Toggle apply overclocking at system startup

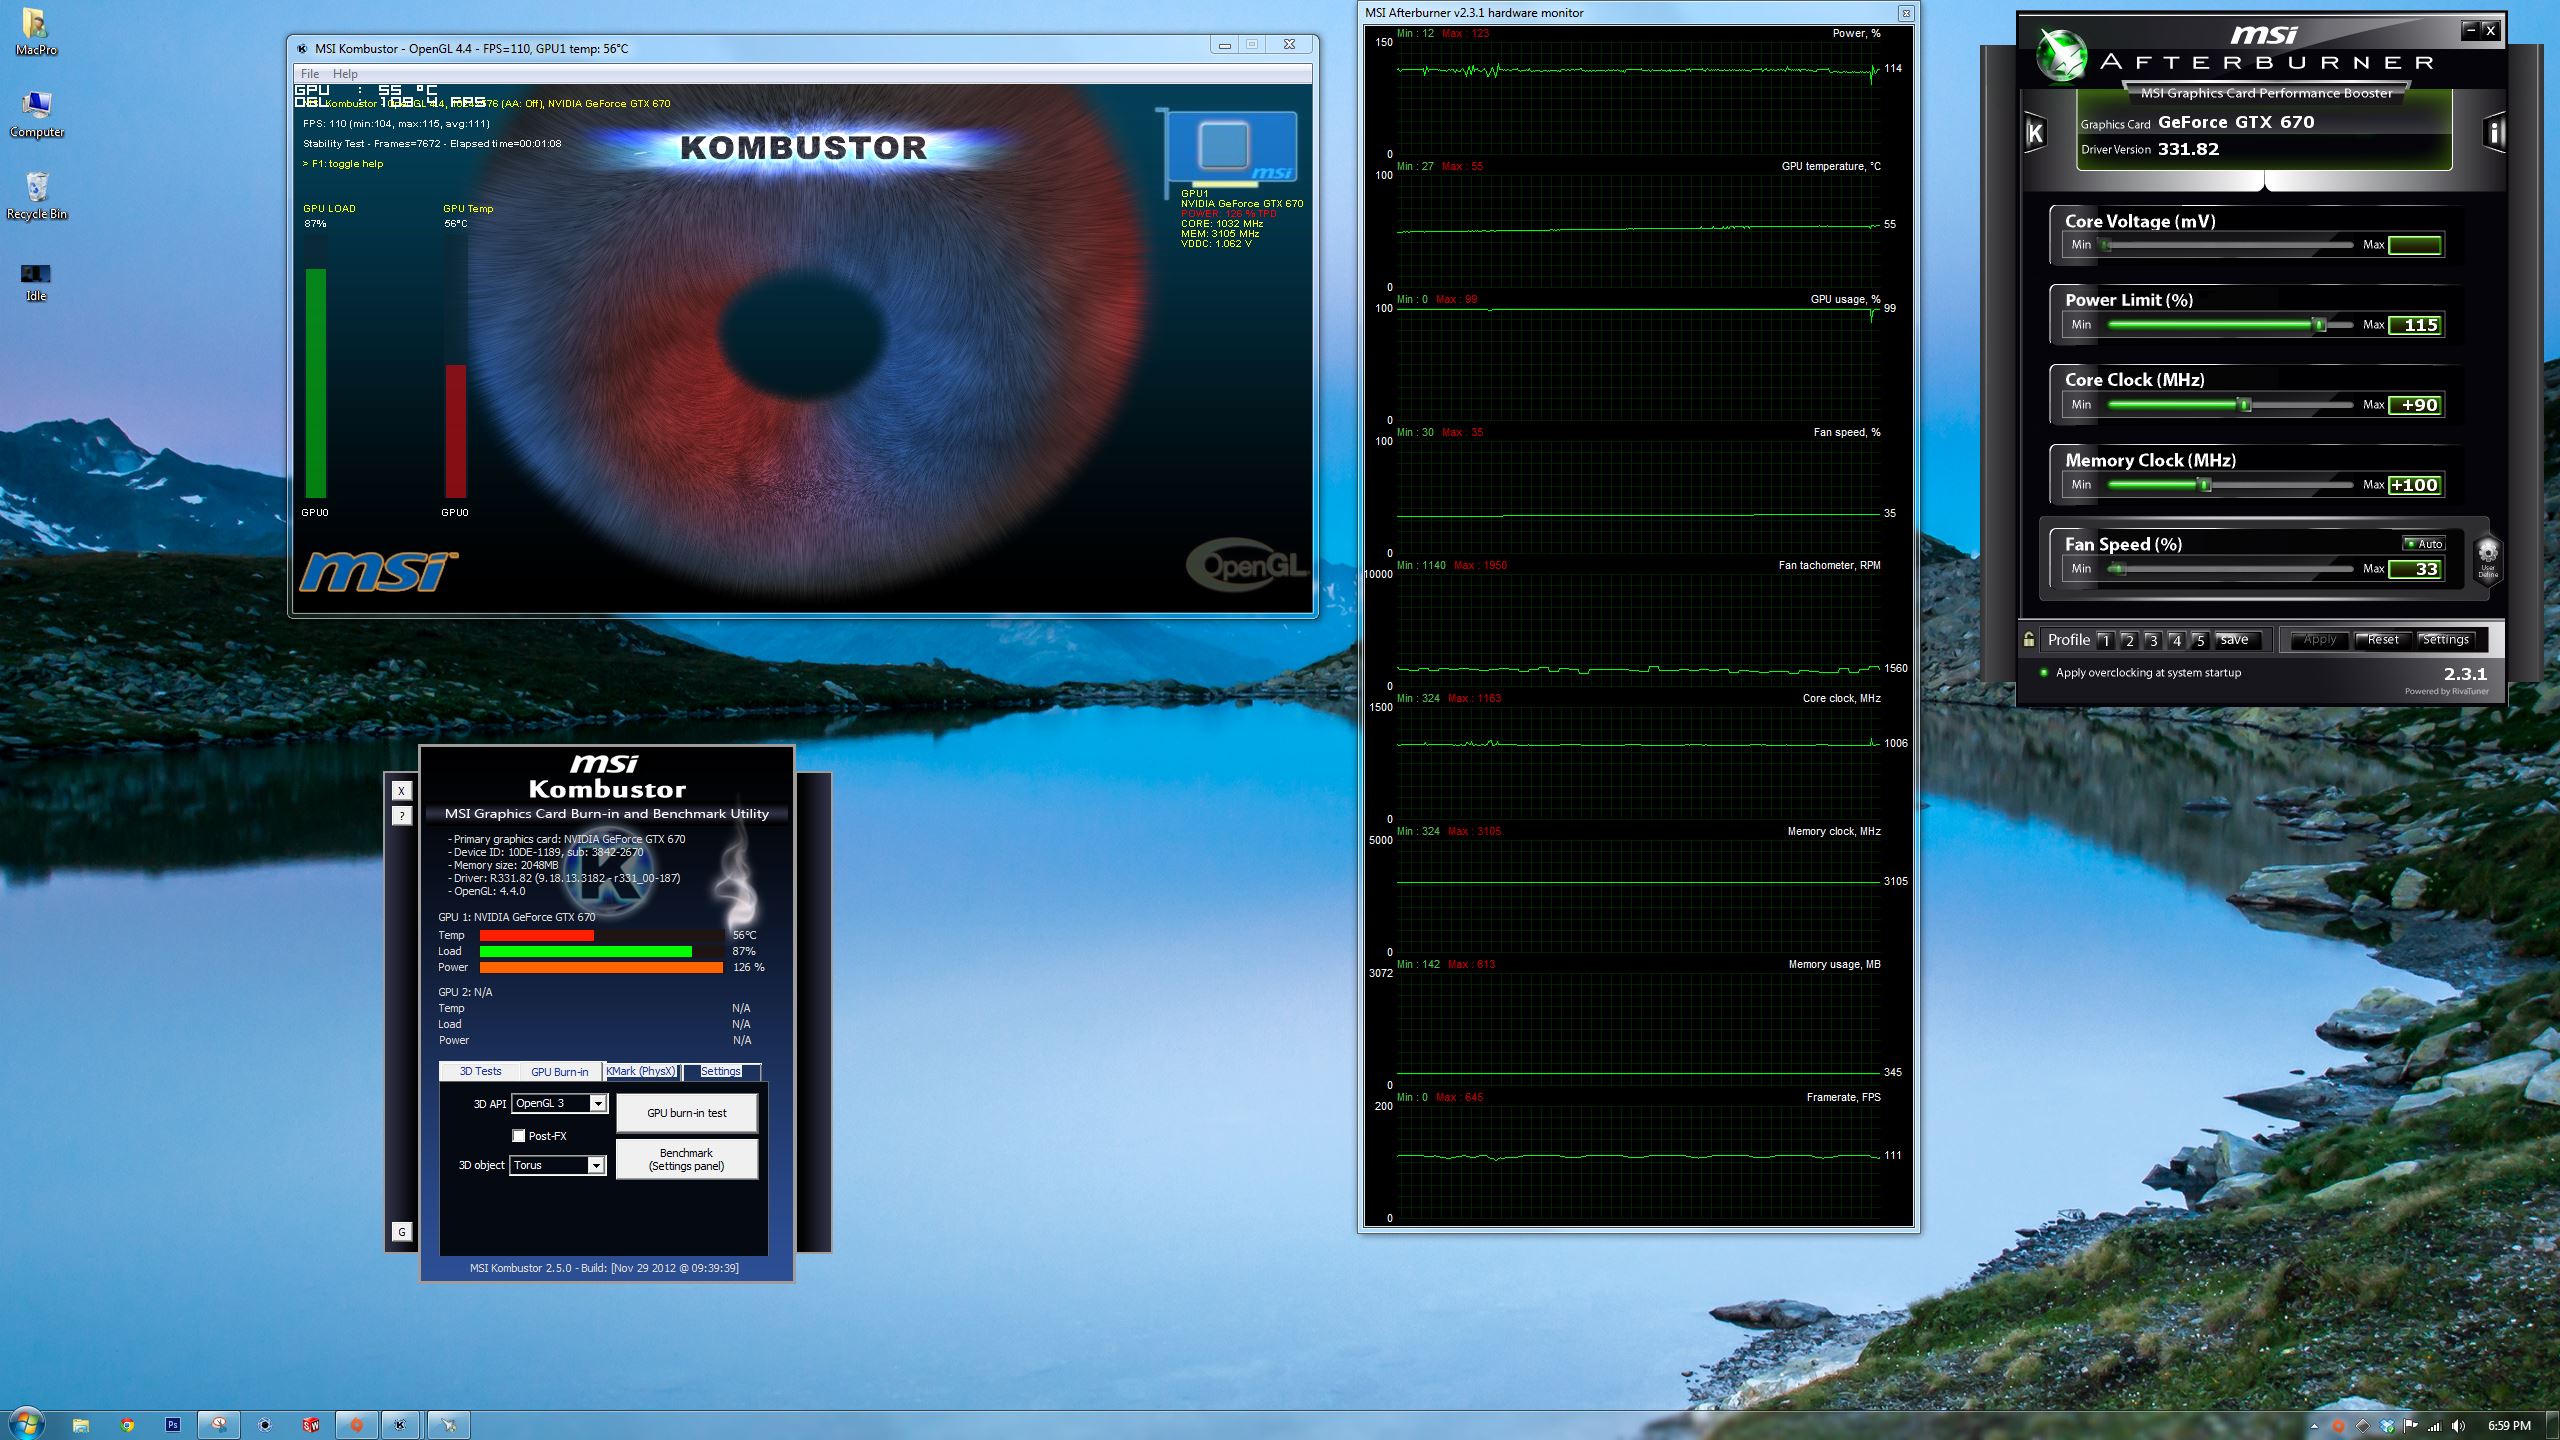2044,673
